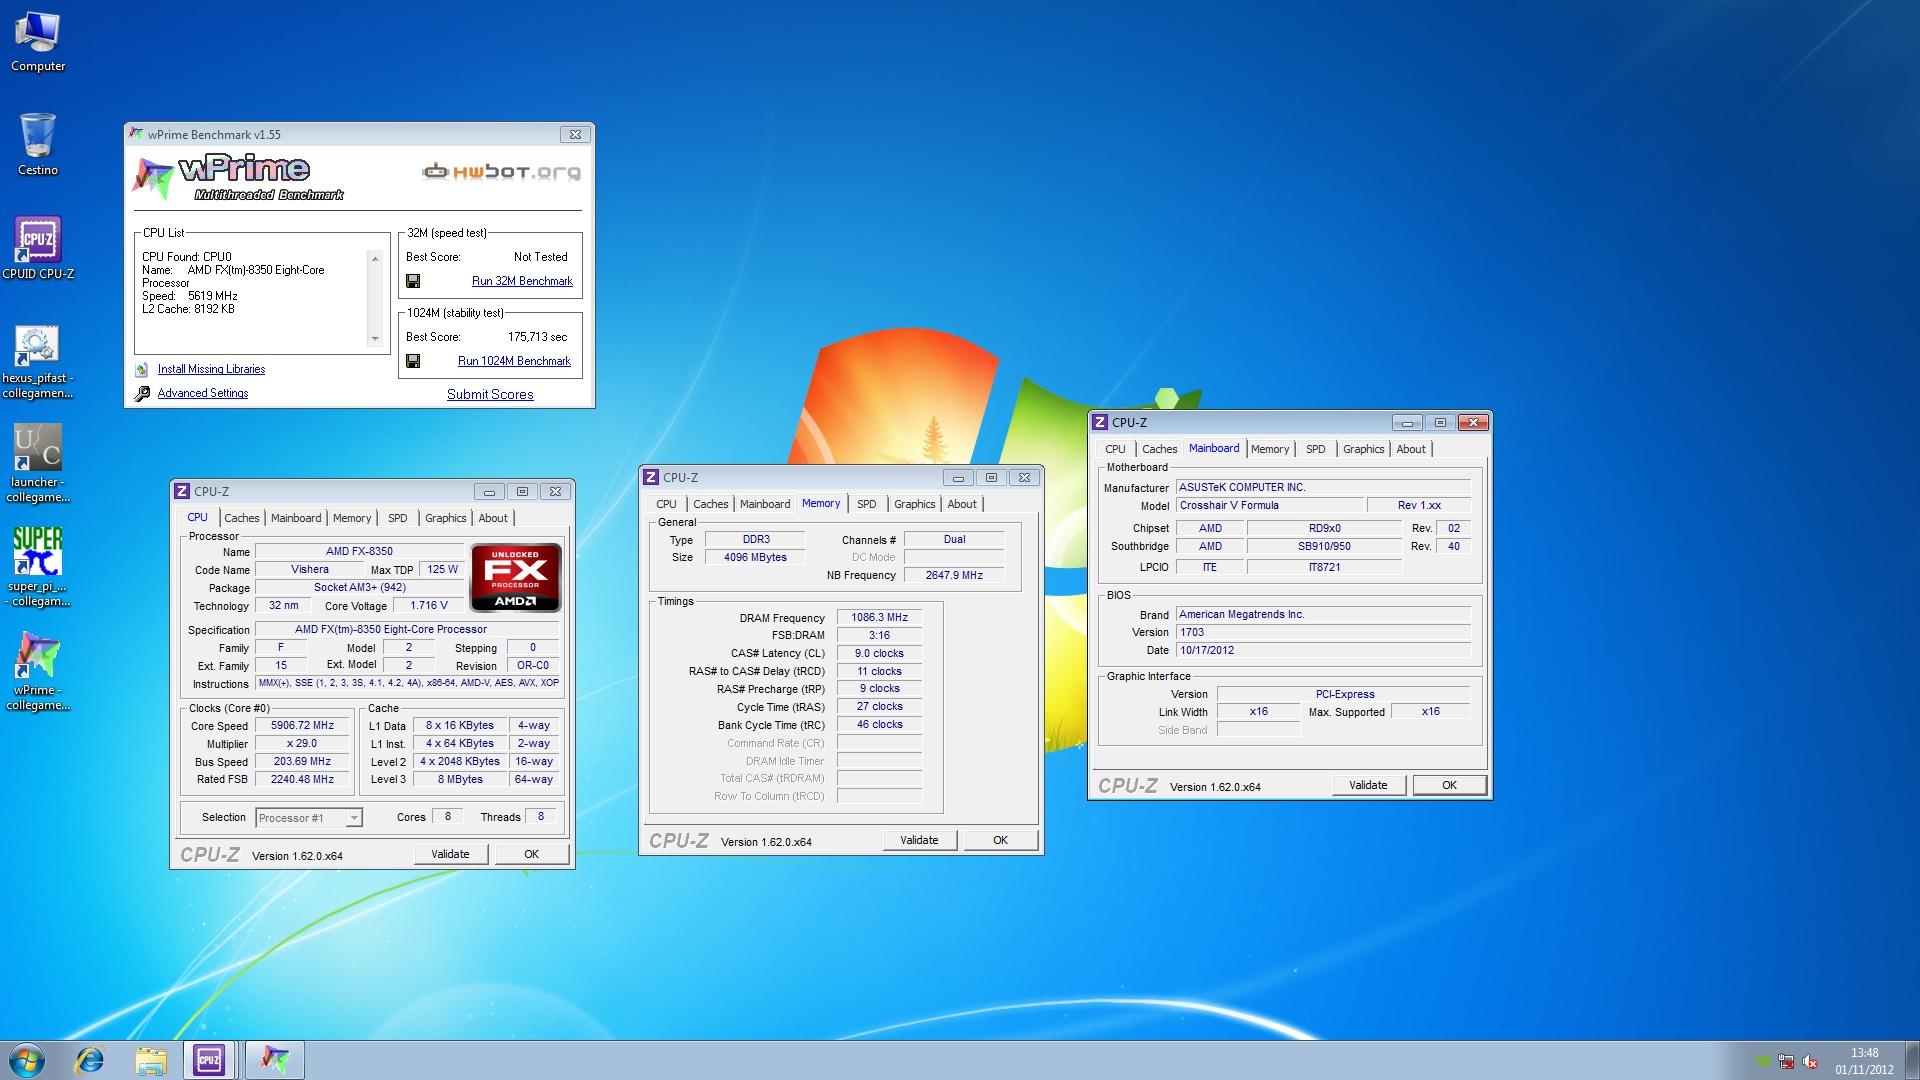Click OK in the Memory window
The height and width of the screenshot is (1080, 1920).
1000,840
